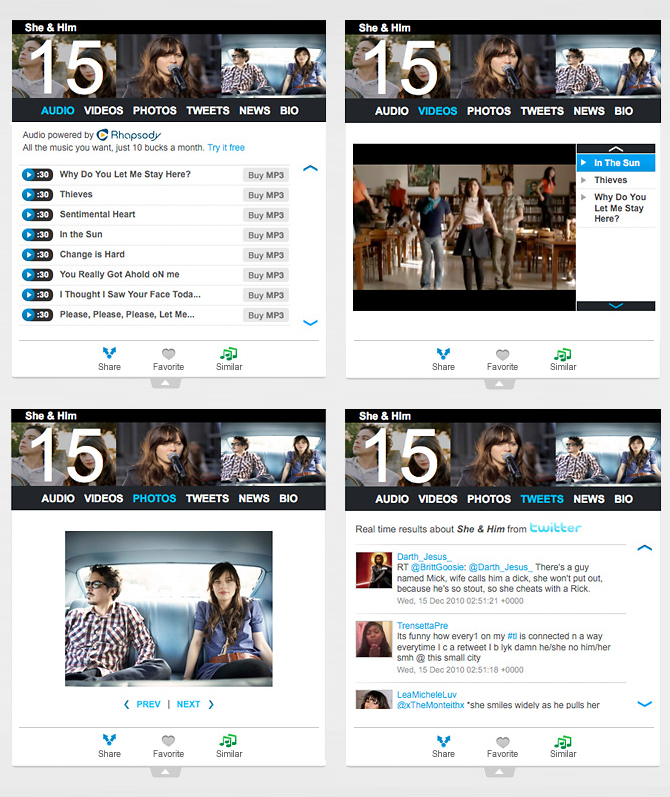Click the #tl hashtag in TrensettaPre's tweet
670x797 pixels.
(512, 636)
